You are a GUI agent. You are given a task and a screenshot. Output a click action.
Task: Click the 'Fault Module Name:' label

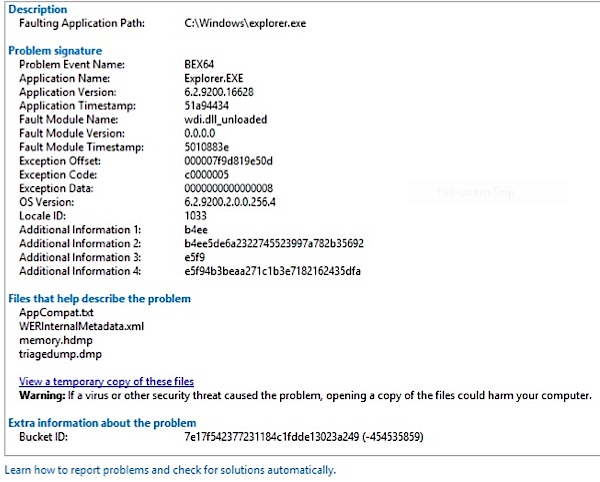pyautogui.click(x=68, y=119)
